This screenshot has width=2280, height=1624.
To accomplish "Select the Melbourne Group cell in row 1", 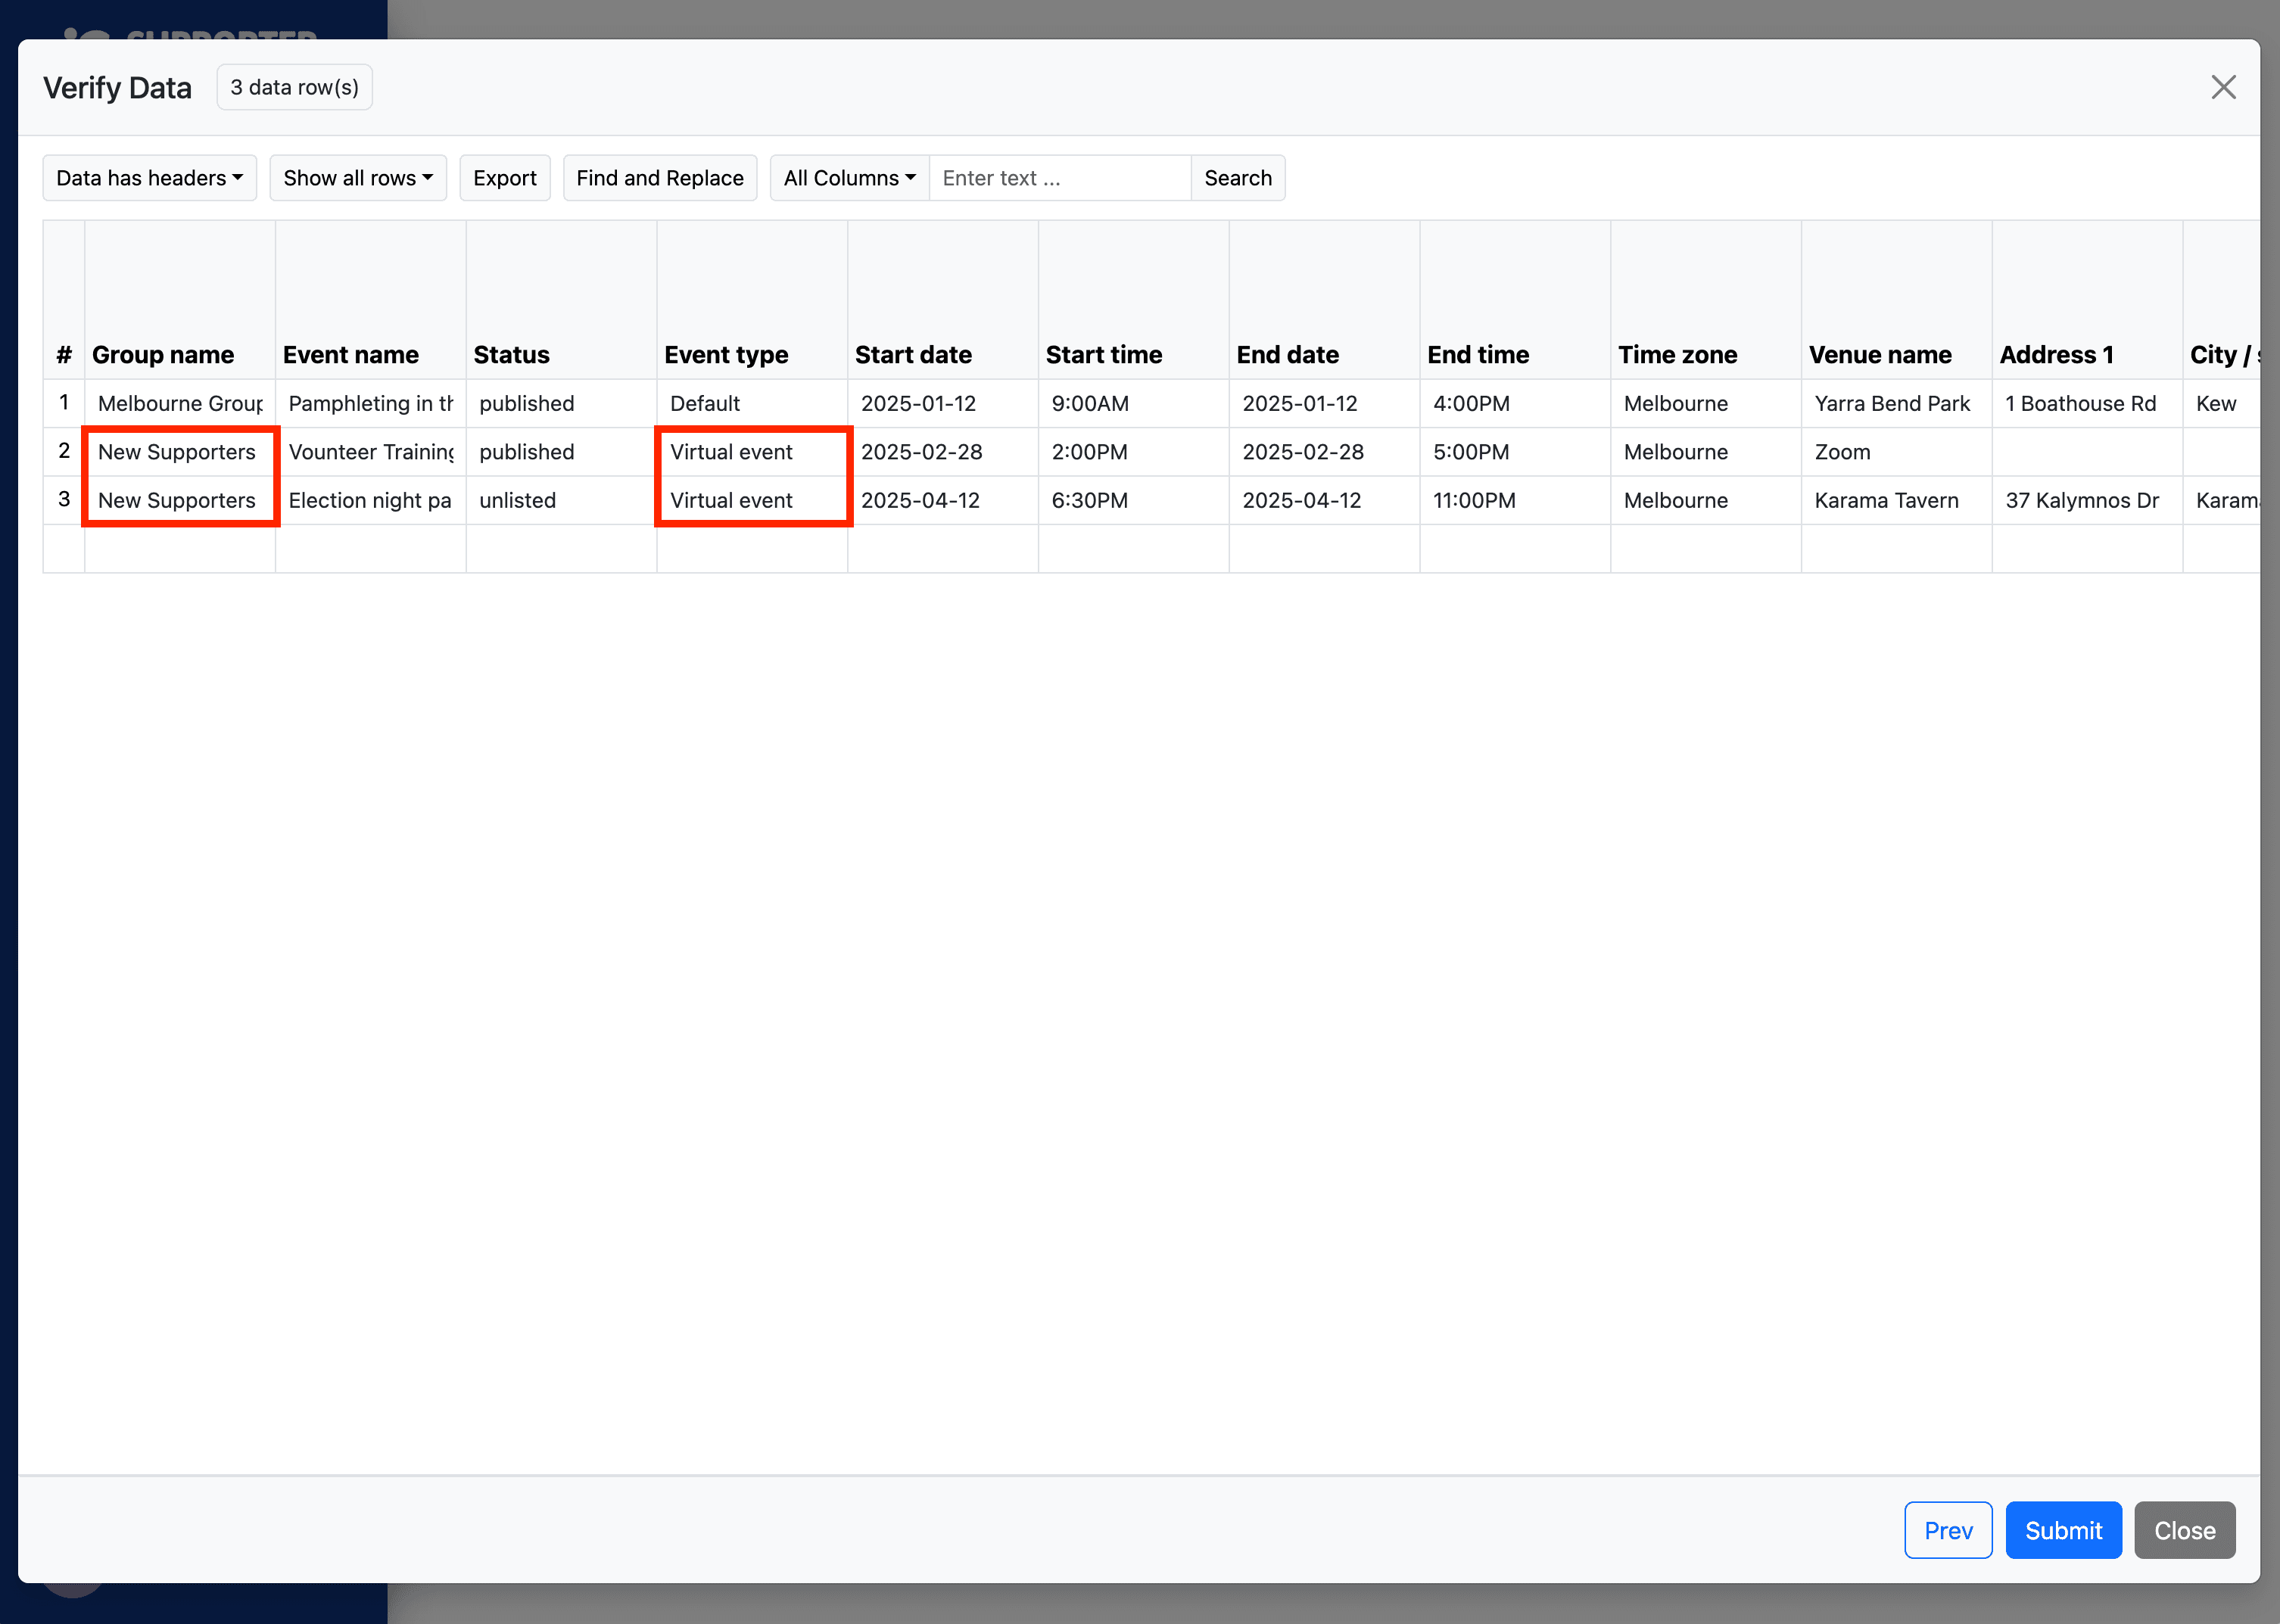I will coord(180,404).
